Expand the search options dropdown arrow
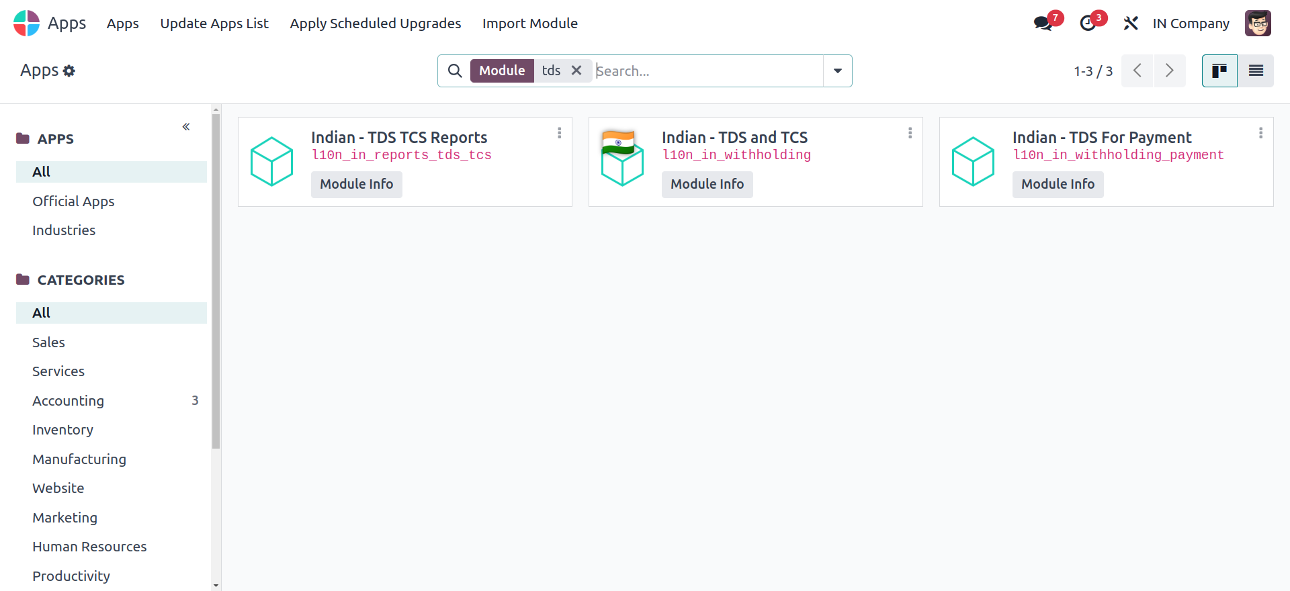Image resolution: width=1290 pixels, height=591 pixels. (837, 71)
